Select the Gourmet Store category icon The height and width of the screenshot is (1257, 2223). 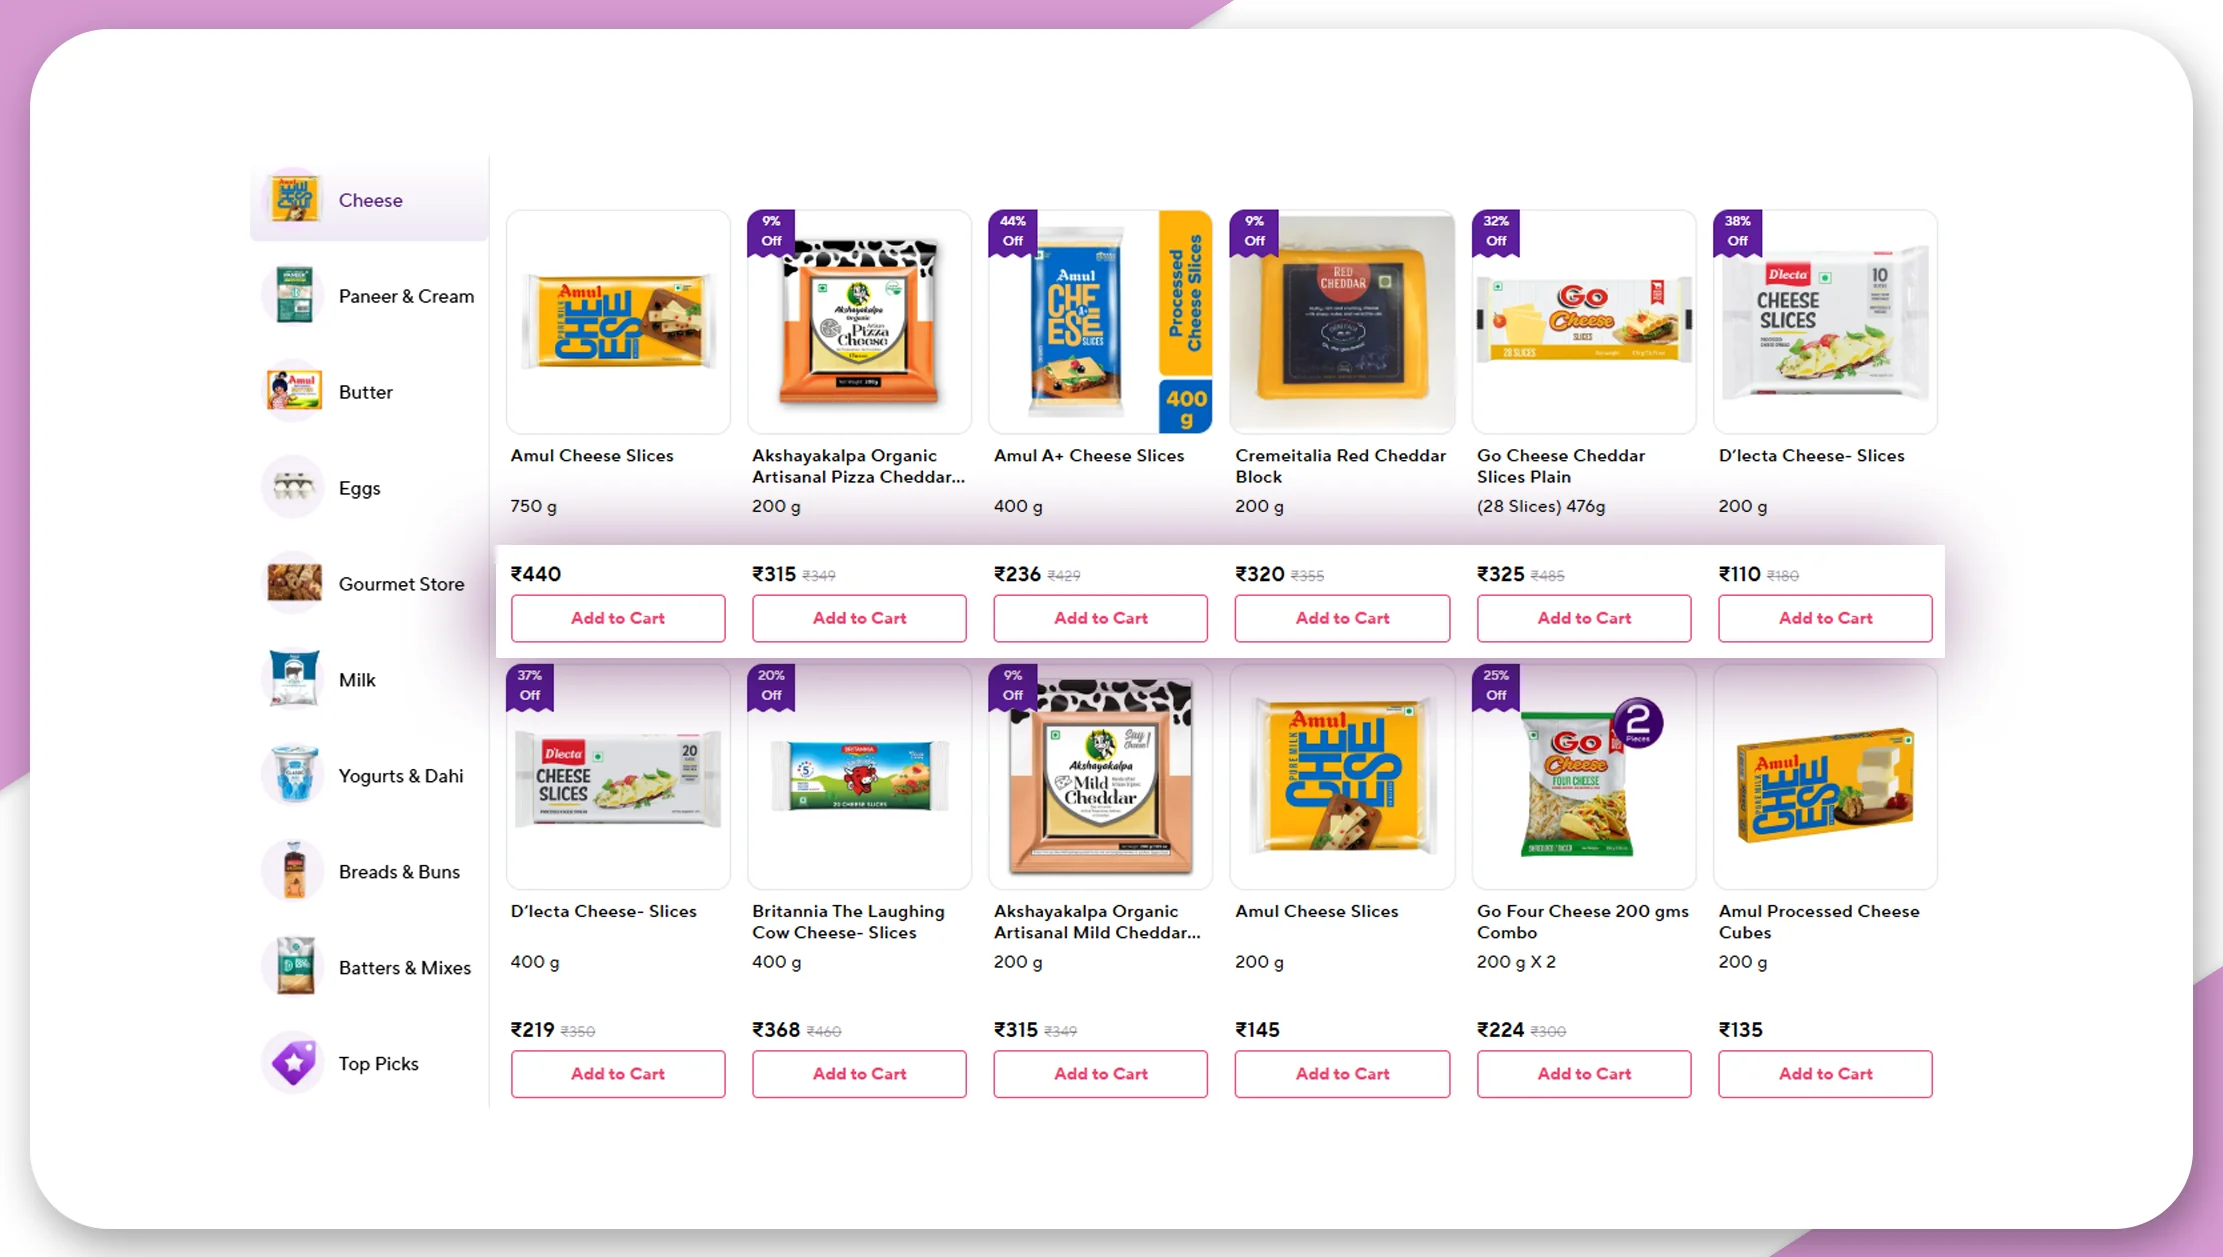click(293, 583)
